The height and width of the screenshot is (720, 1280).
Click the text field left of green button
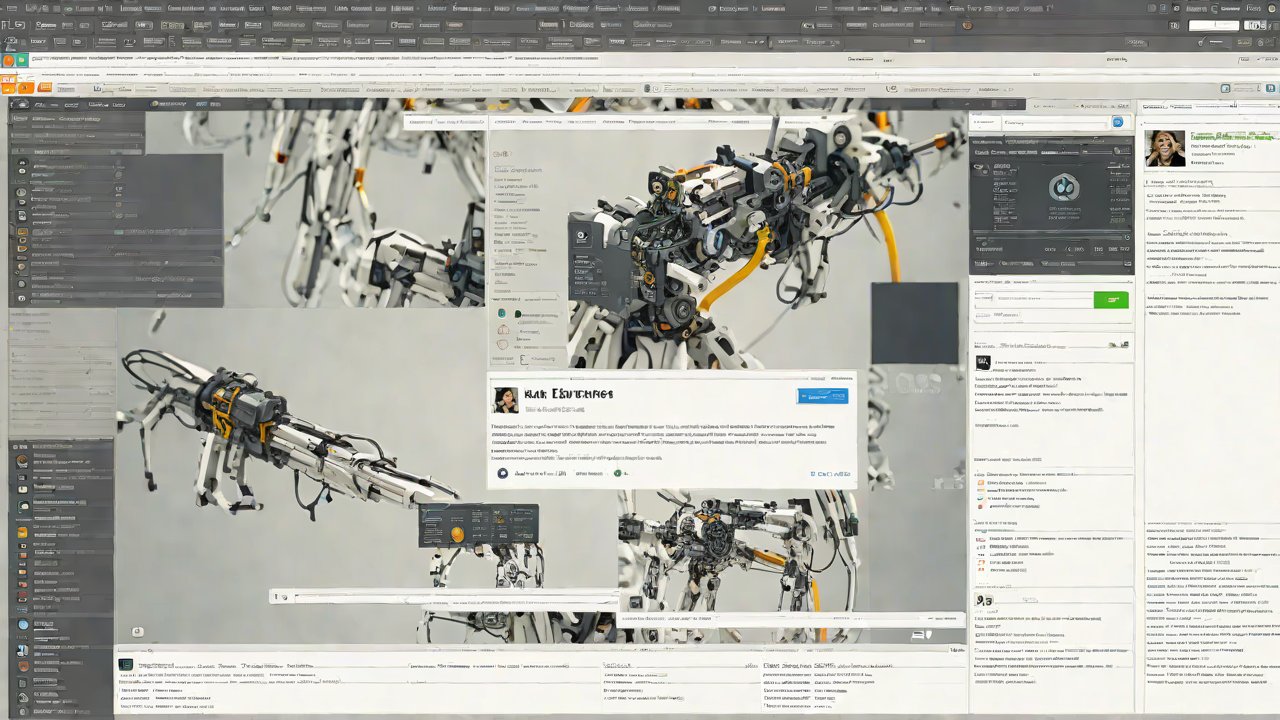pyautogui.click(x=1032, y=300)
